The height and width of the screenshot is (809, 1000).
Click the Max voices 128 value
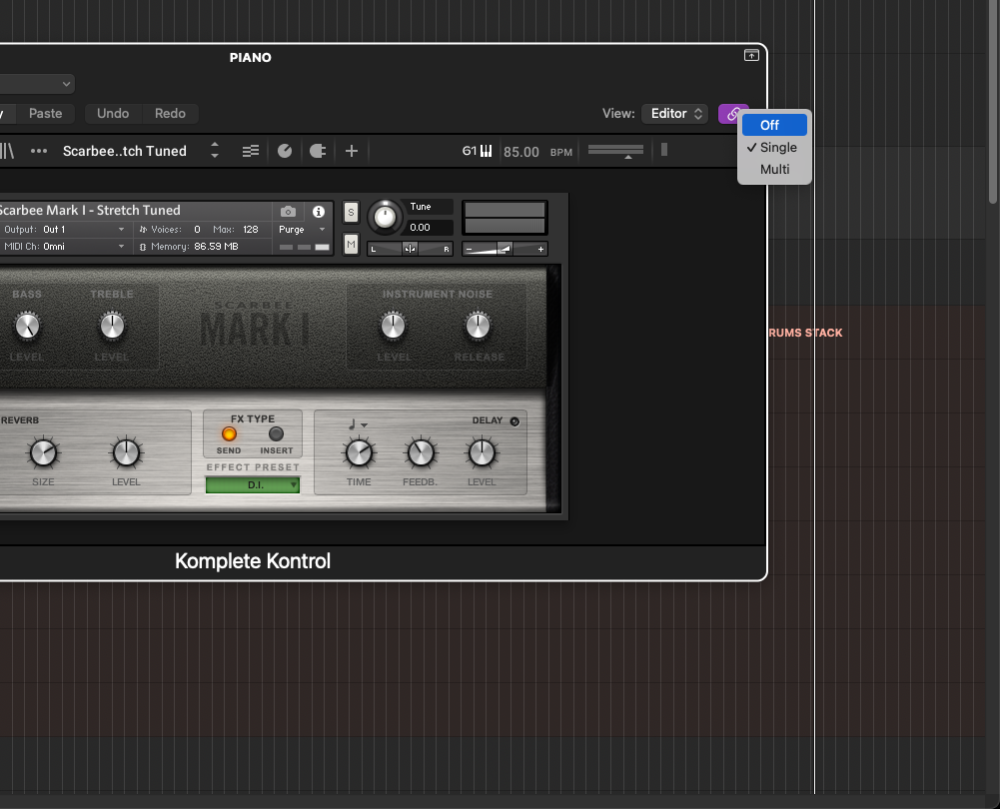[251, 230]
